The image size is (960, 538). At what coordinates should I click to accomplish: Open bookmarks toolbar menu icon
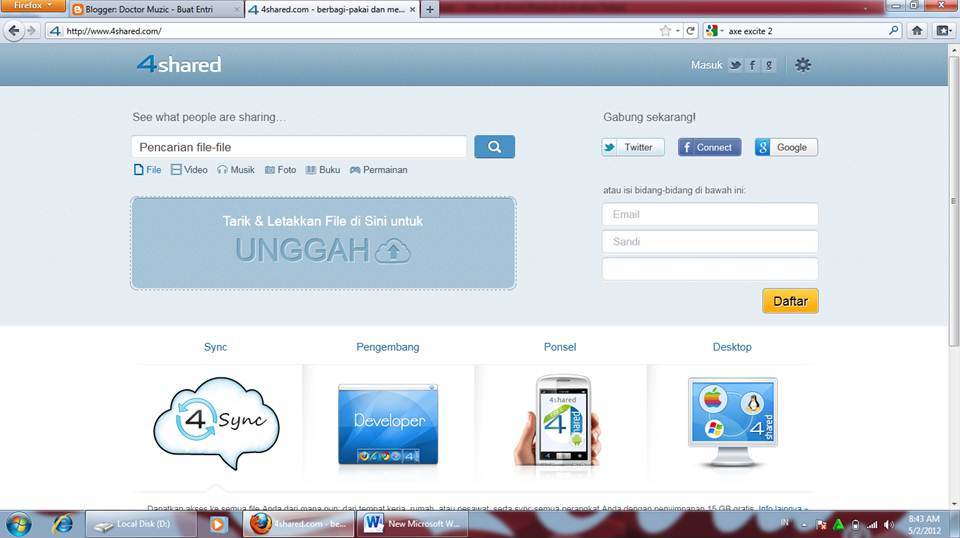943,31
